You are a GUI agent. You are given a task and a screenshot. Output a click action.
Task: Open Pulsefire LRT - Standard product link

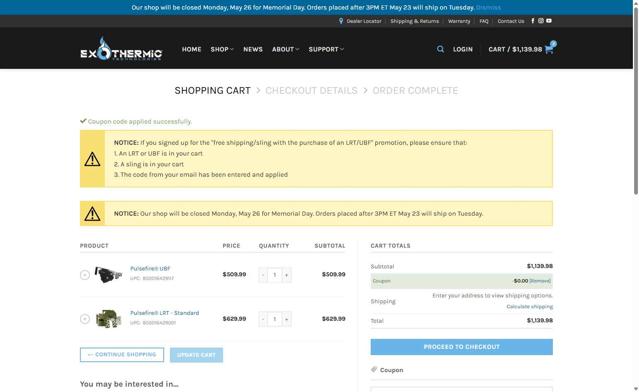[165, 313]
